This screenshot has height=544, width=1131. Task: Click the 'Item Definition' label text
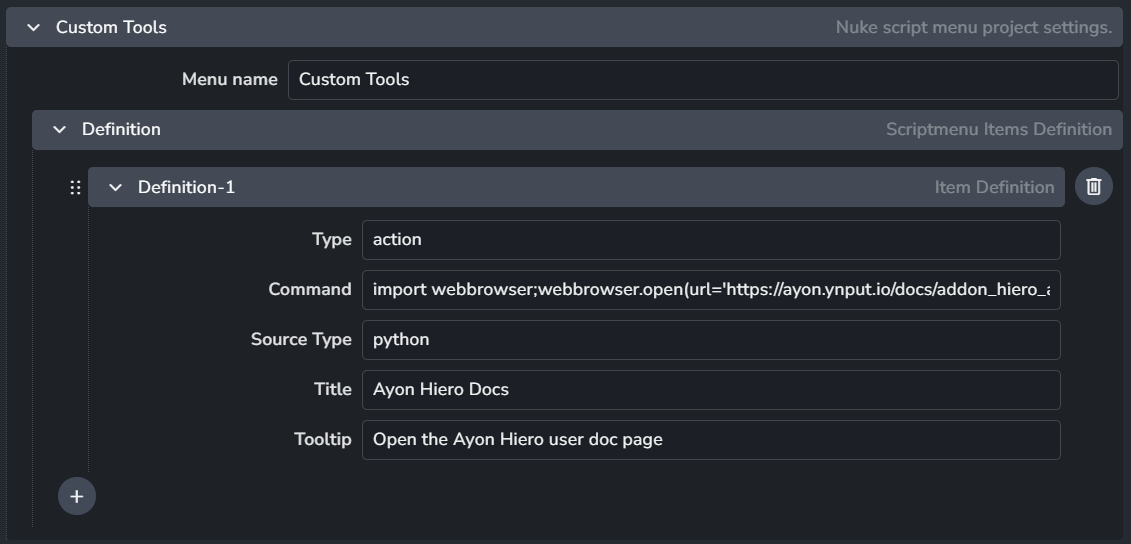pos(995,188)
